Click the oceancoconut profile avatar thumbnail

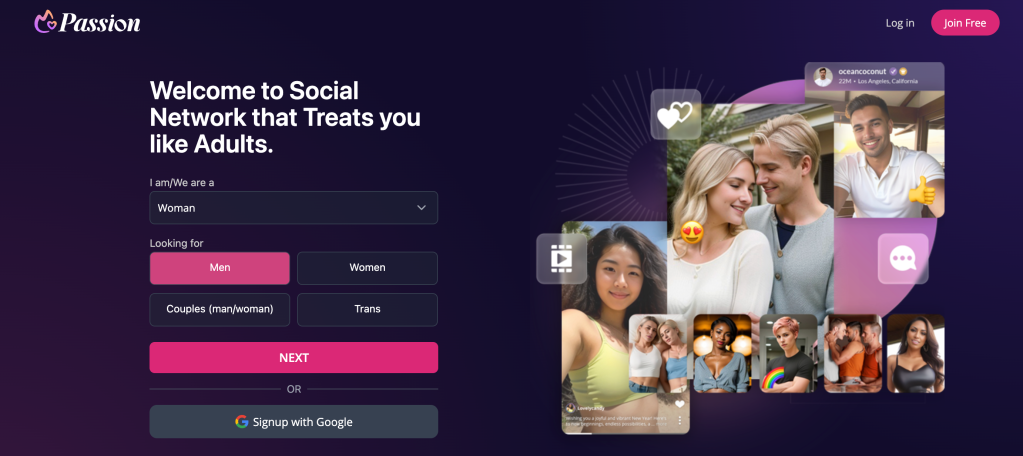coord(823,76)
